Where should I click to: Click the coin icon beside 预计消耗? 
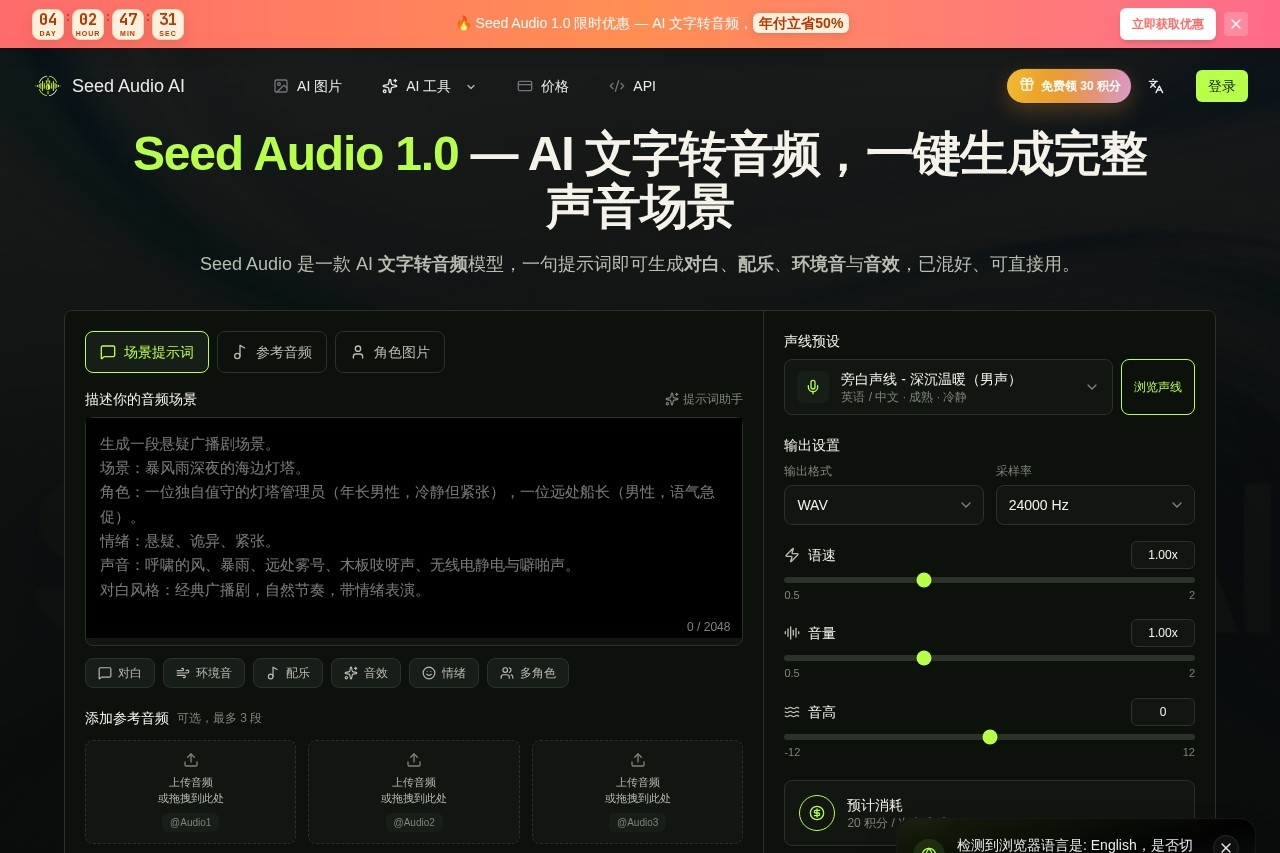coord(817,813)
